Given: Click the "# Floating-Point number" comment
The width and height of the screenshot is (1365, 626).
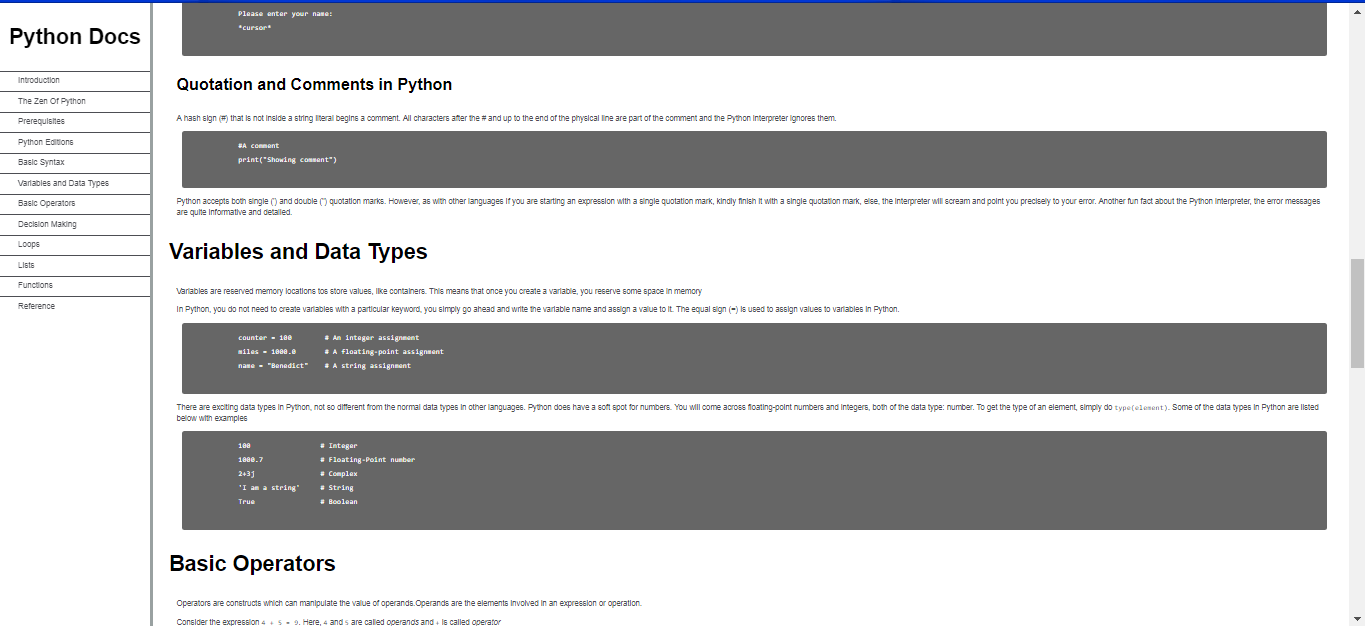Looking at the screenshot, I should click(366, 460).
